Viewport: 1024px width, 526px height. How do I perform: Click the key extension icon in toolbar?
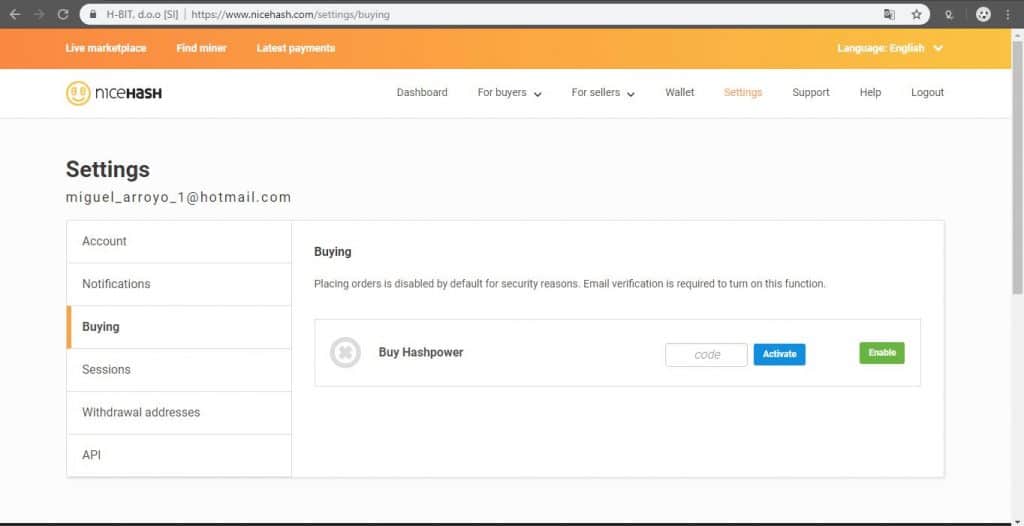[949, 14]
